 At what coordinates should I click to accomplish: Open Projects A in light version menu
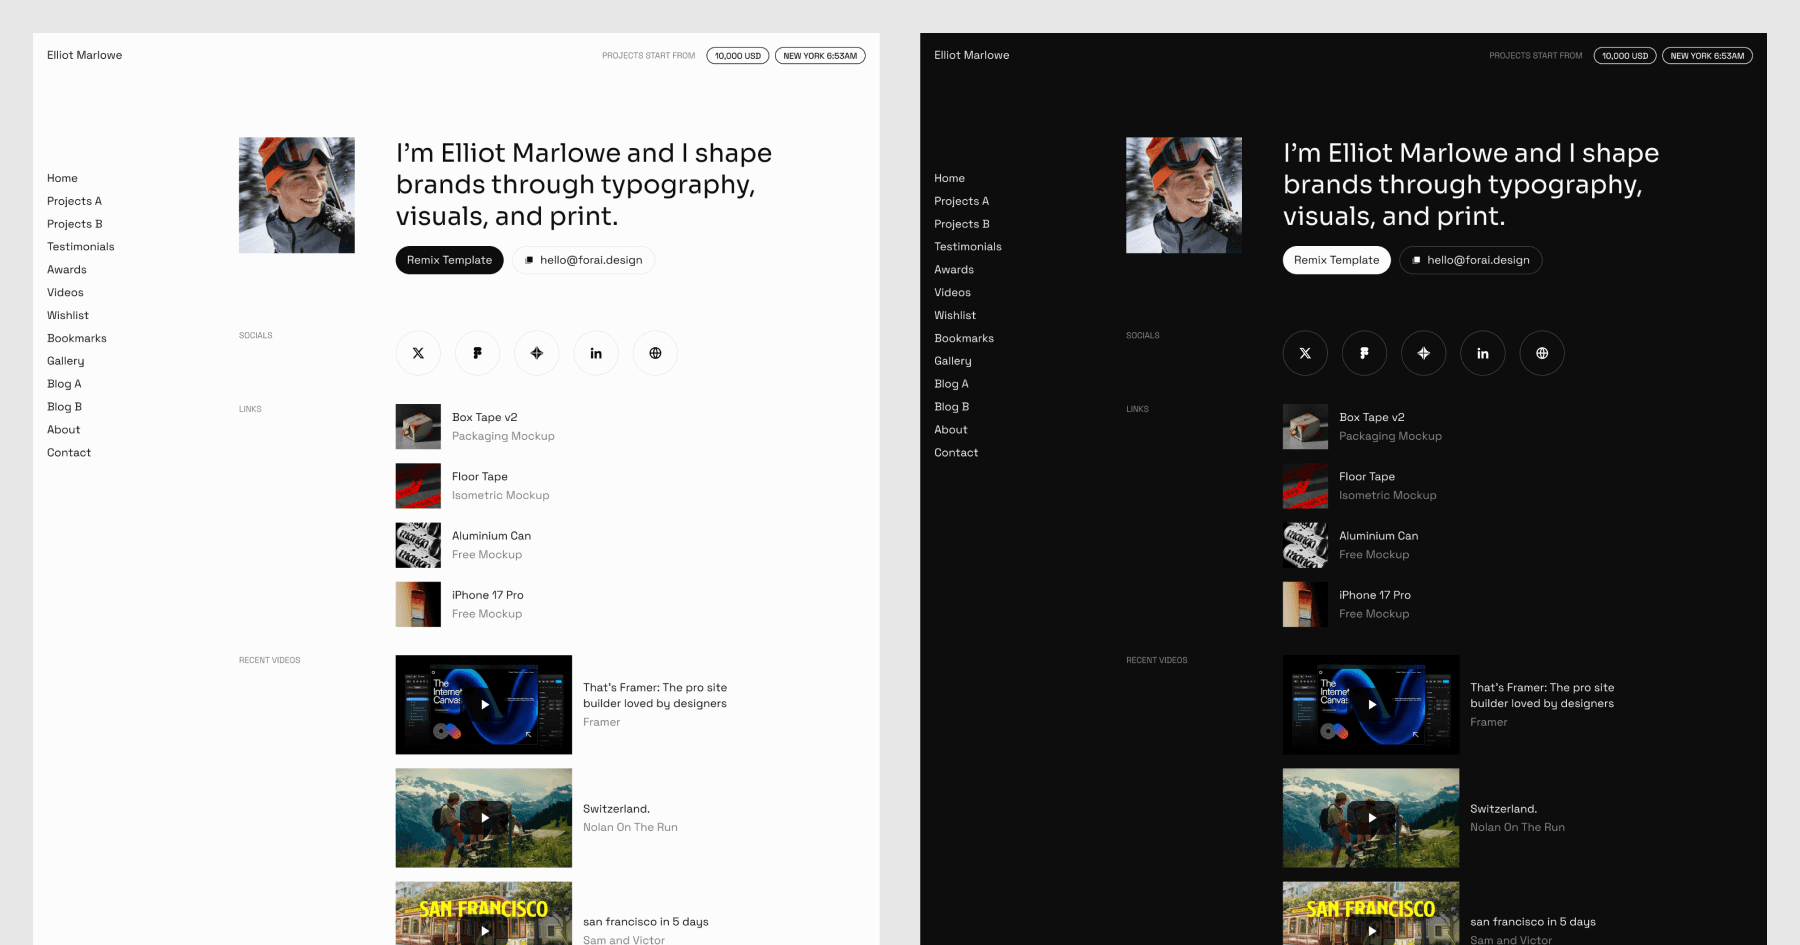[74, 201]
